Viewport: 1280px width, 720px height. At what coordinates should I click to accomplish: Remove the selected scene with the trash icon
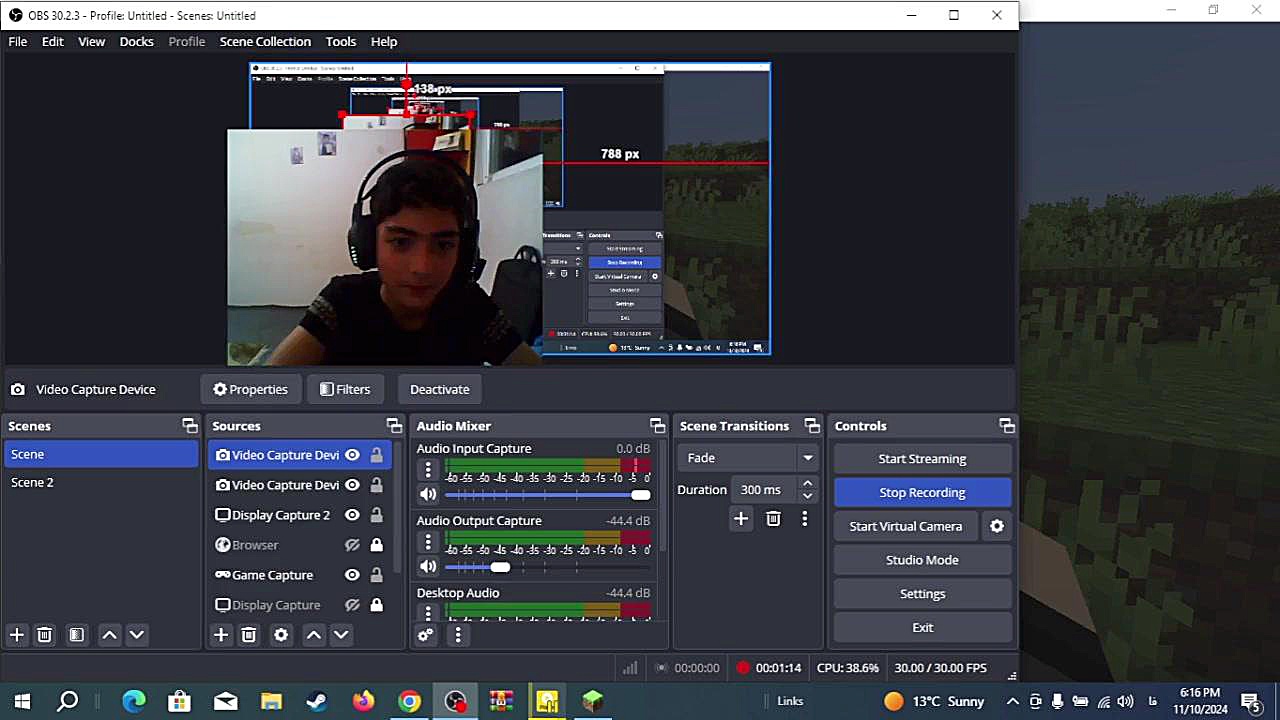point(44,635)
